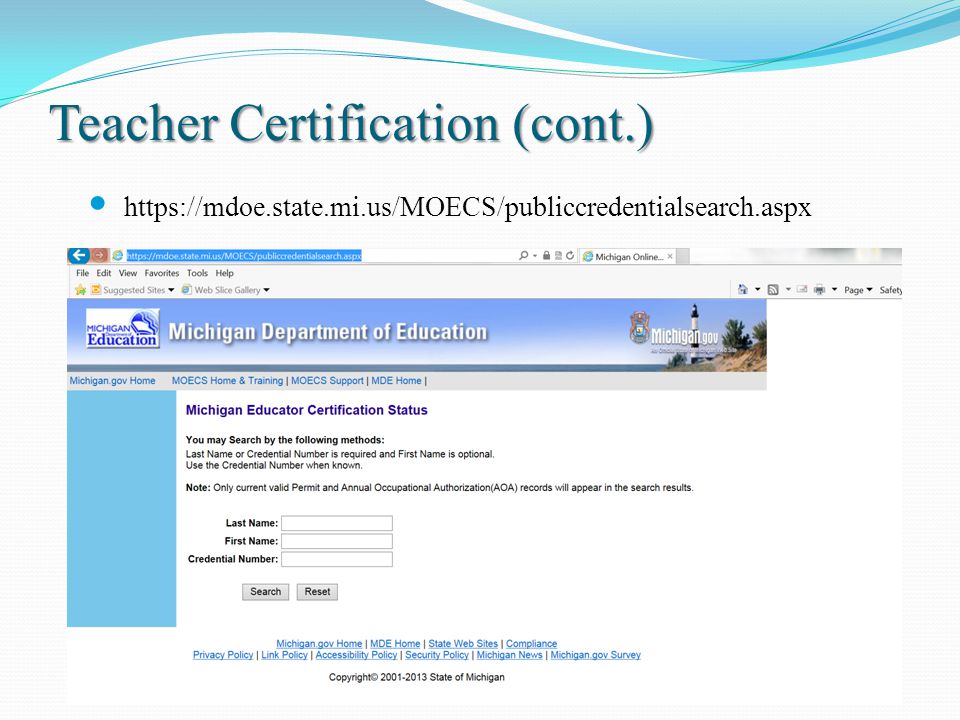Click the Search button
The height and width of the screenshot is (720, 960).
[x=265, y=592]
